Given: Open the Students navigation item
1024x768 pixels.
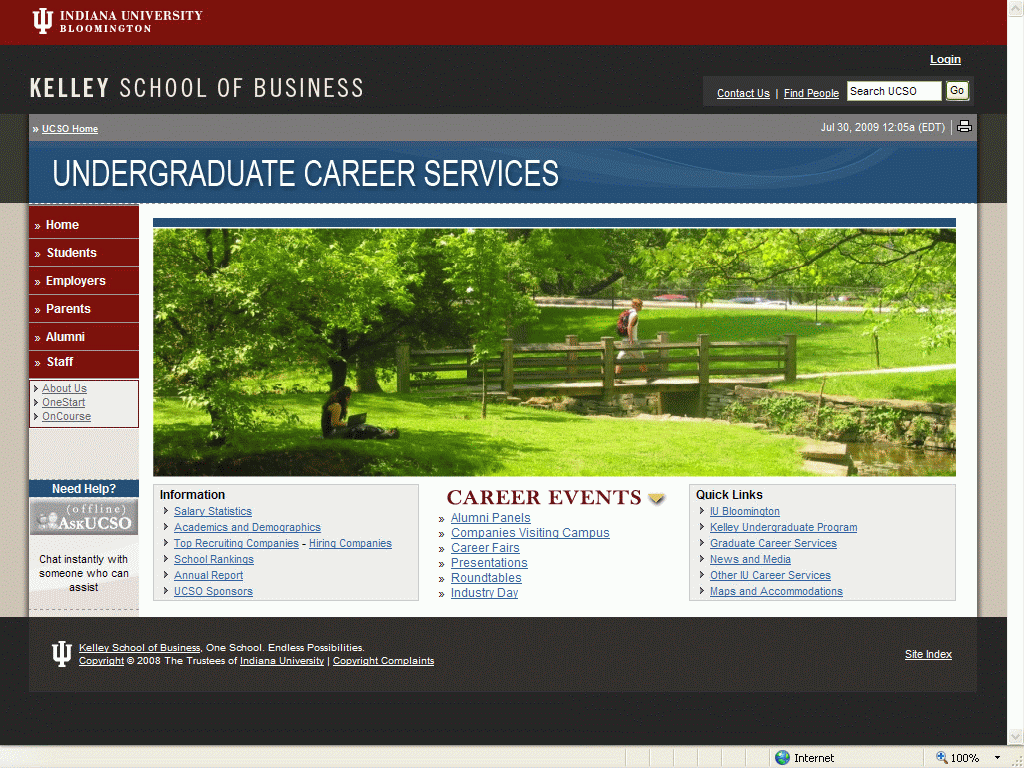Looking at the screenshot, I should pyautogui.click(x=84, y=253).
